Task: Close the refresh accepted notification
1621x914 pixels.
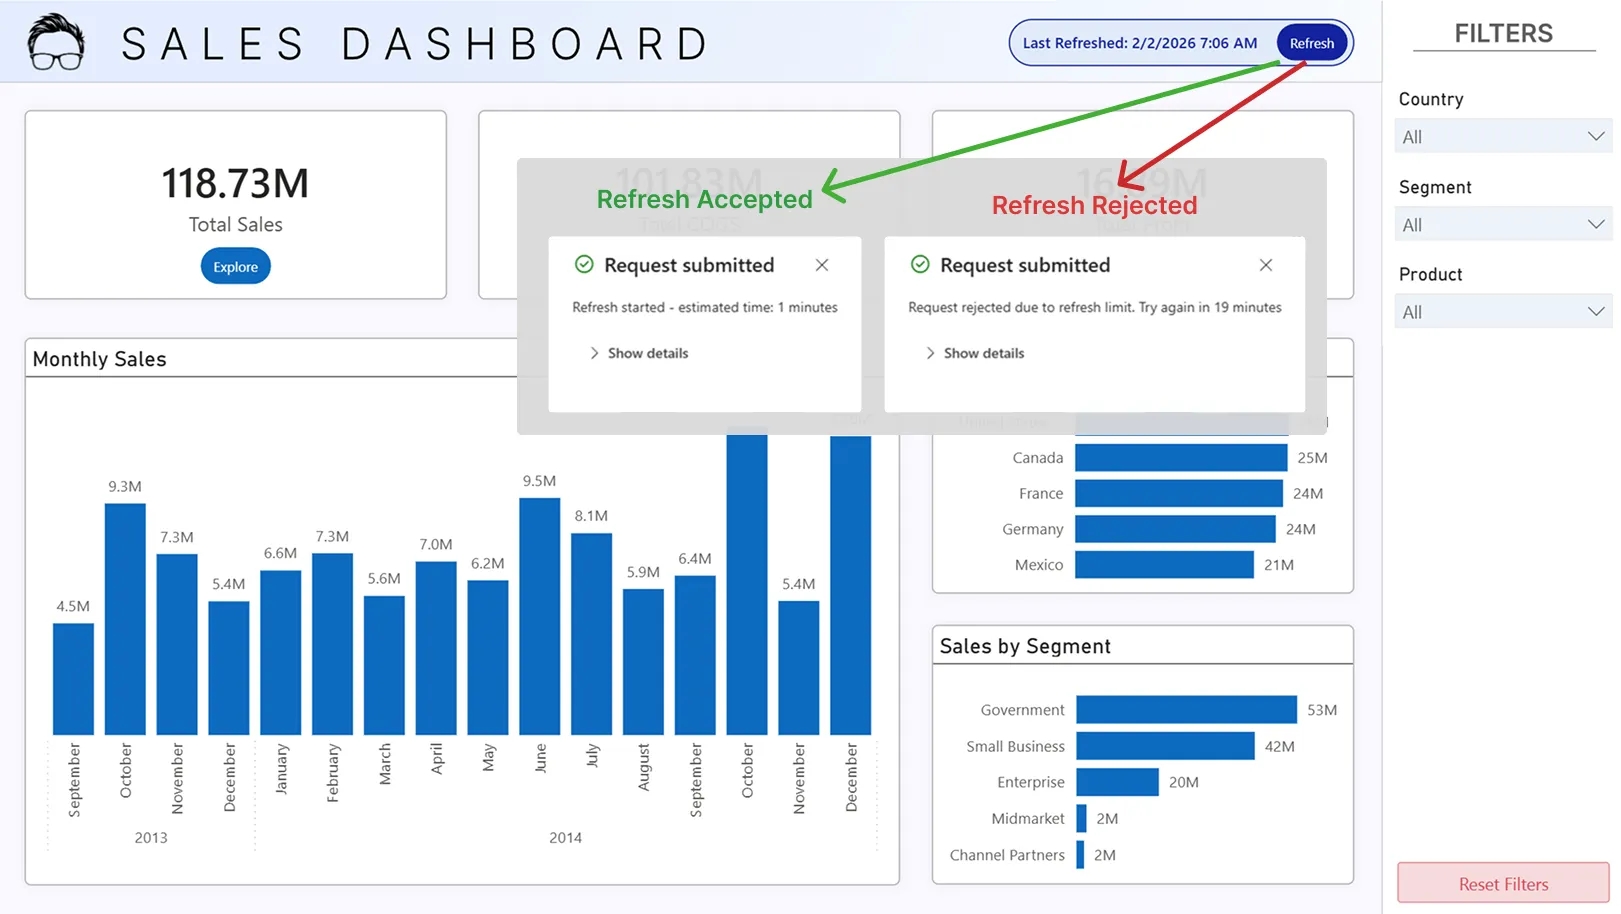Action: point(822,265)
